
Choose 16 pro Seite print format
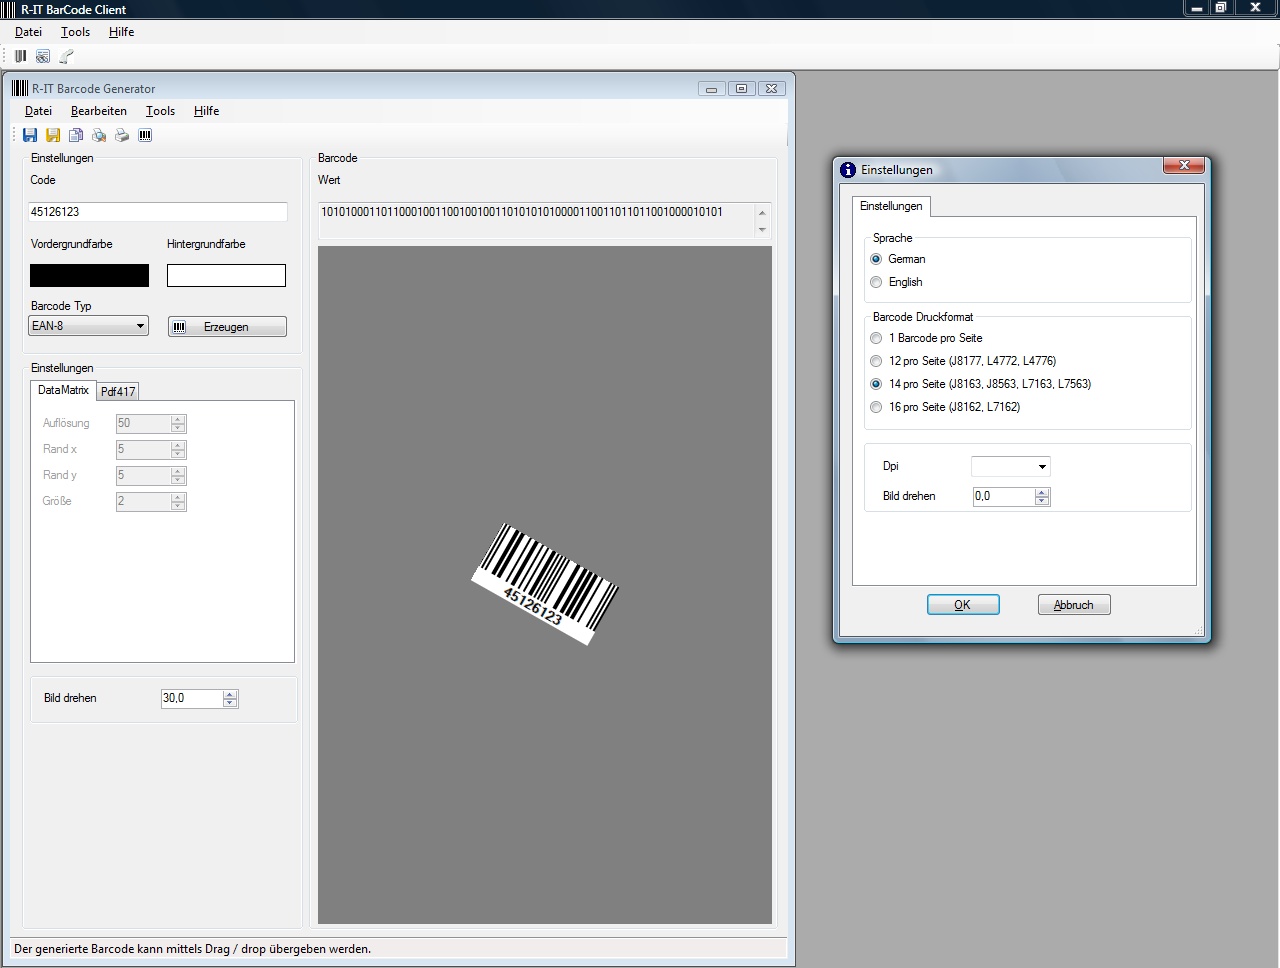[876, 407]
